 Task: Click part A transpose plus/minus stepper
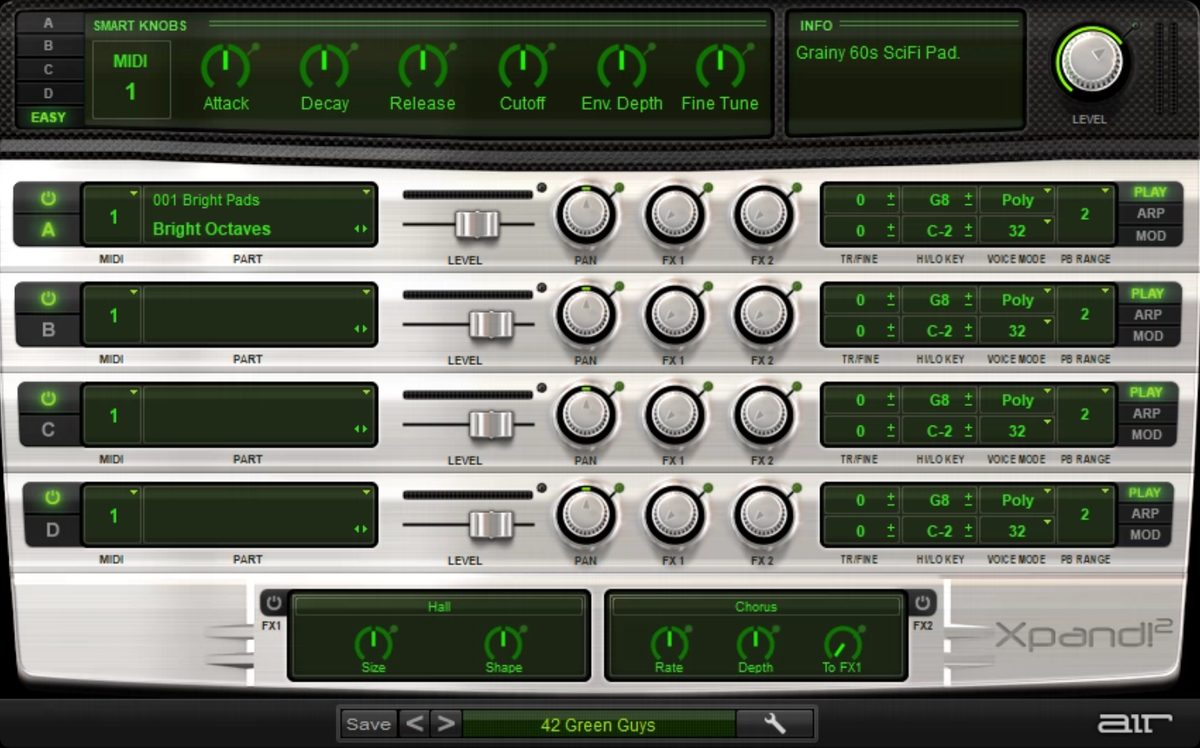(x=891, y=200)
